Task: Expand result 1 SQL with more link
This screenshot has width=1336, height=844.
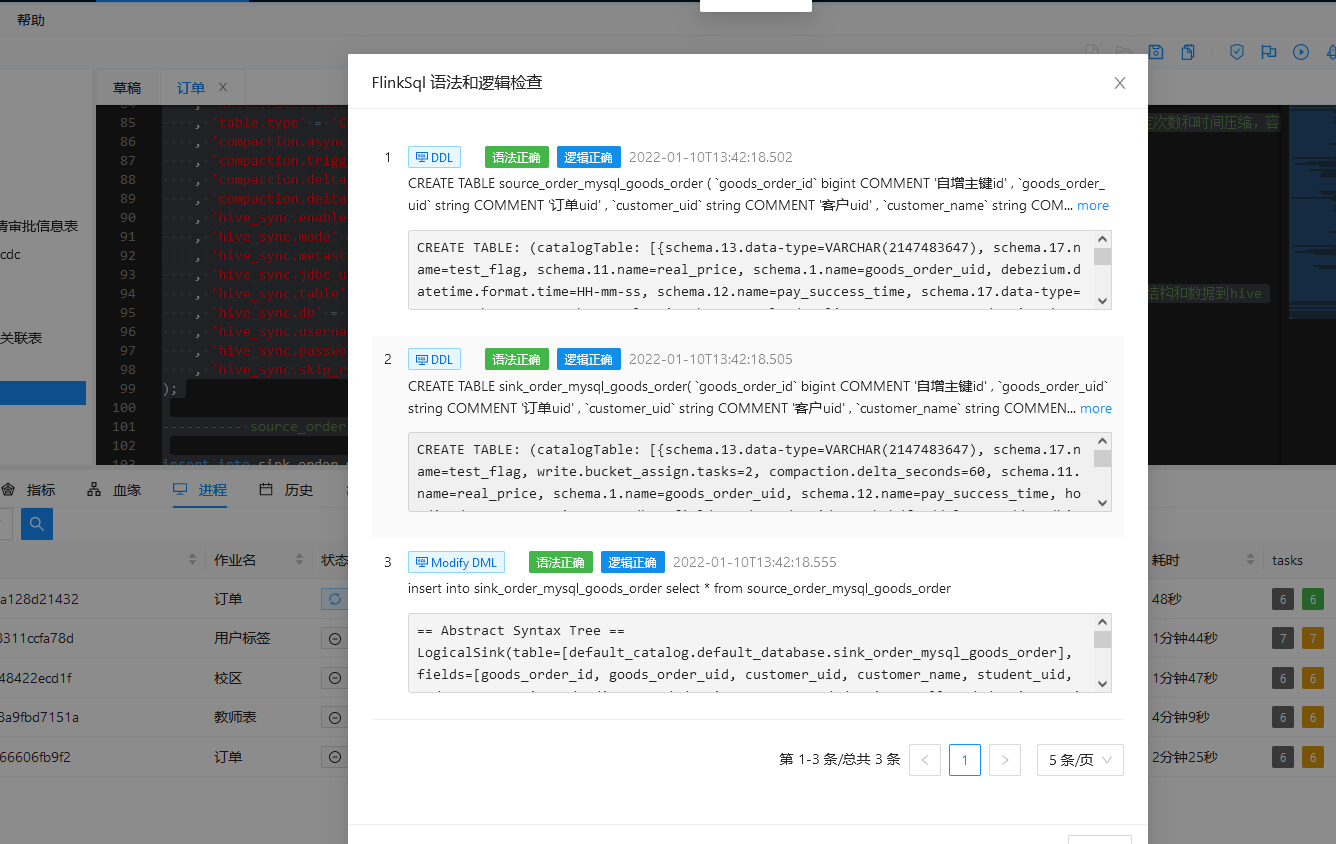Action: [x=1093, y=205]
